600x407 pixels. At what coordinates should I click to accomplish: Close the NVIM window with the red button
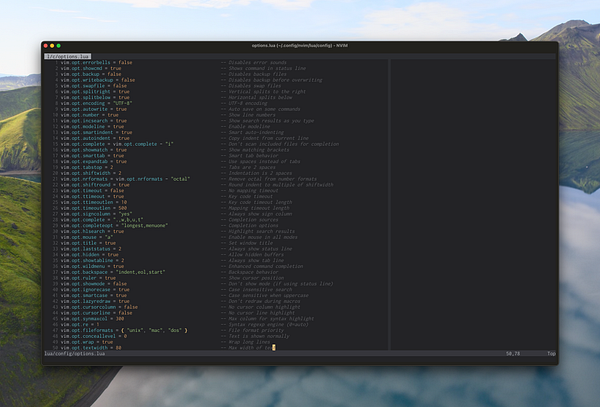click(x=46, y=46)
